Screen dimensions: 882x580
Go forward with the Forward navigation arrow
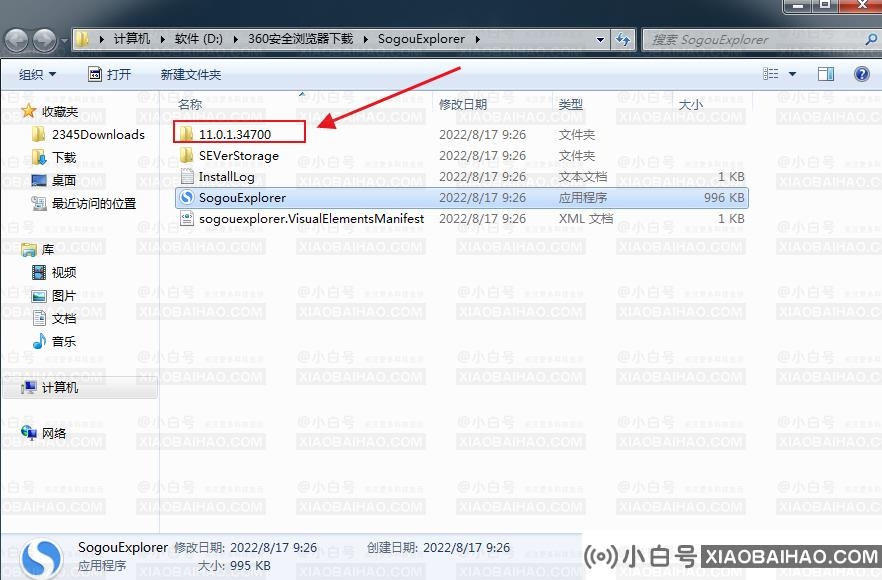point(44,41)
